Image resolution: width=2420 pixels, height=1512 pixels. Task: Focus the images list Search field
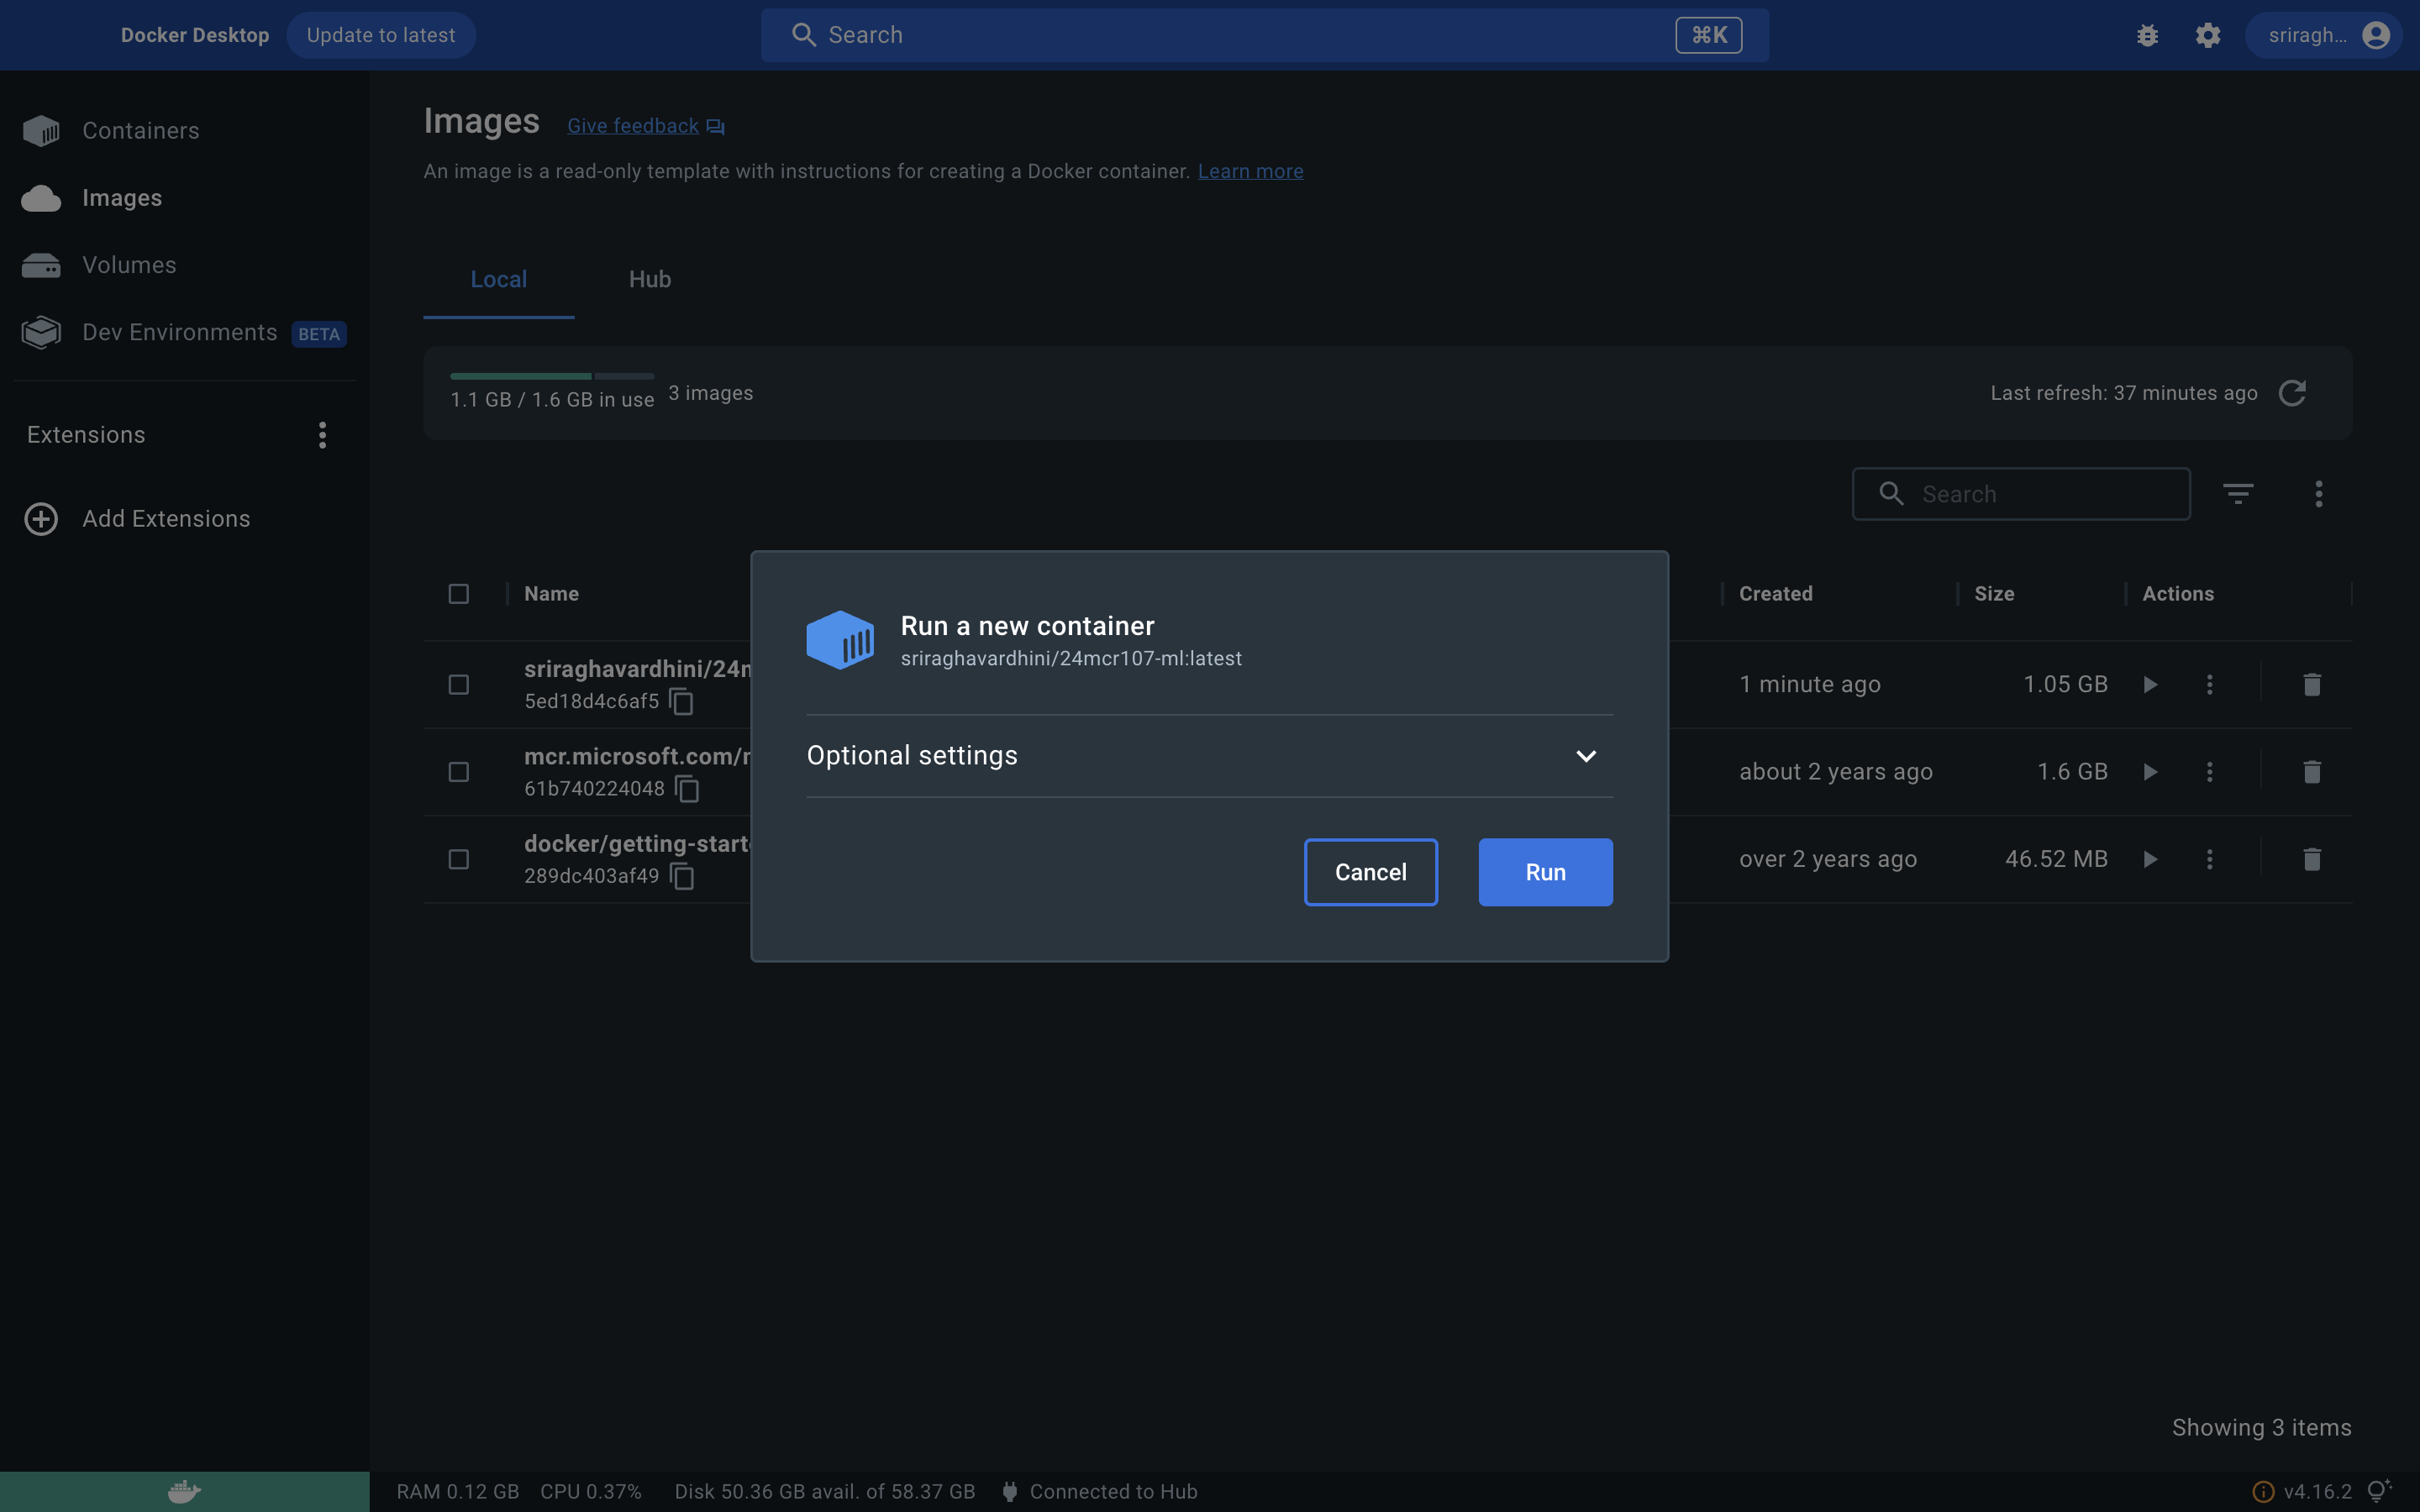tap(2020, 494)
